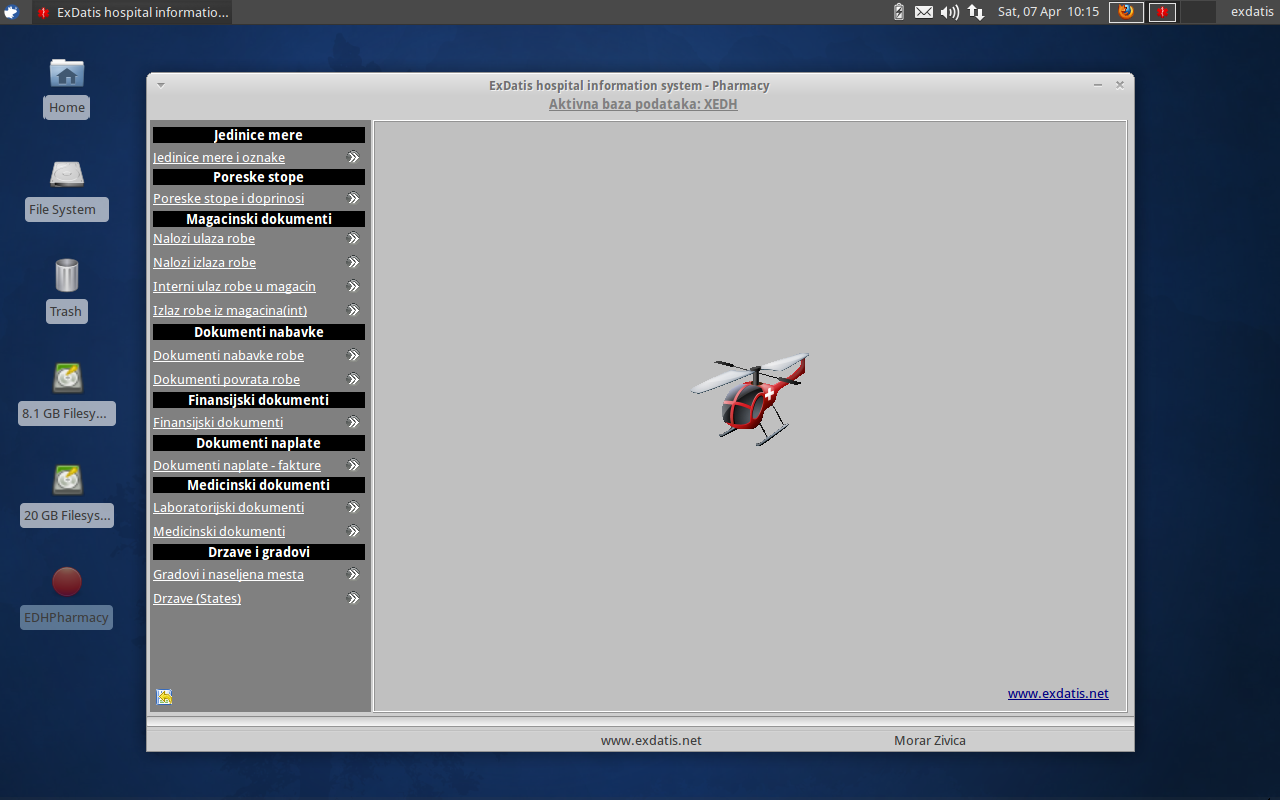This screenshot has width=1280, height=800.
Task: Click the arrow next to Nalozi izlaza robe
Action: 353,262
